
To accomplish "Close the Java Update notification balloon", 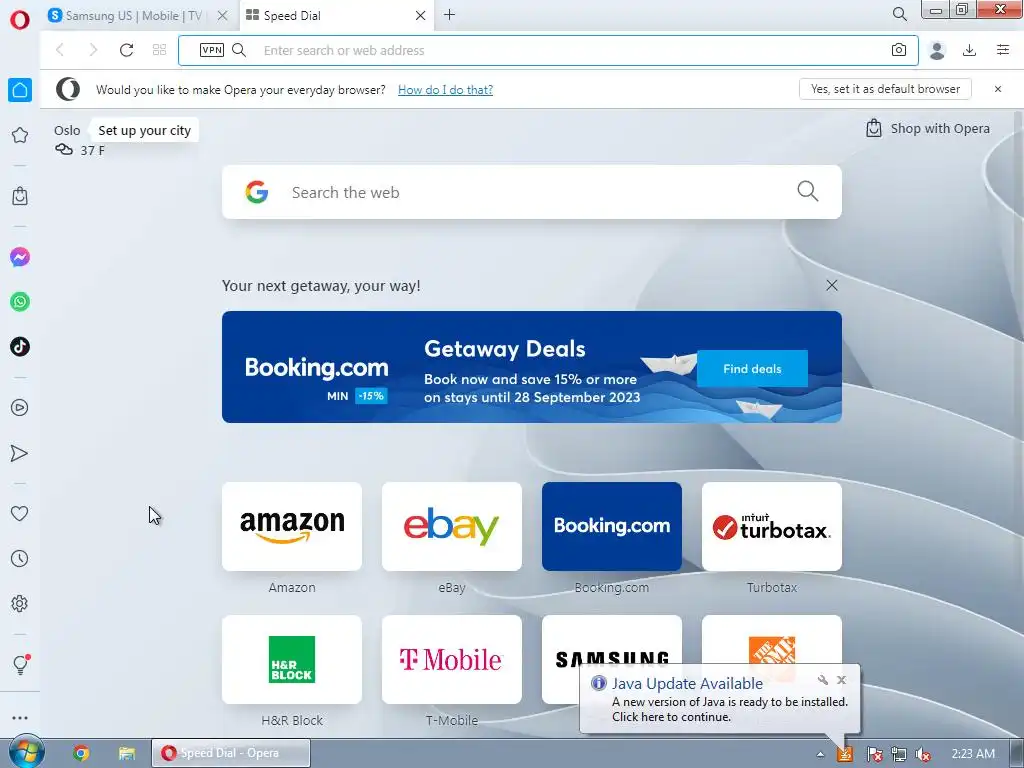I will pyautogui.click(x=842, y=680).
